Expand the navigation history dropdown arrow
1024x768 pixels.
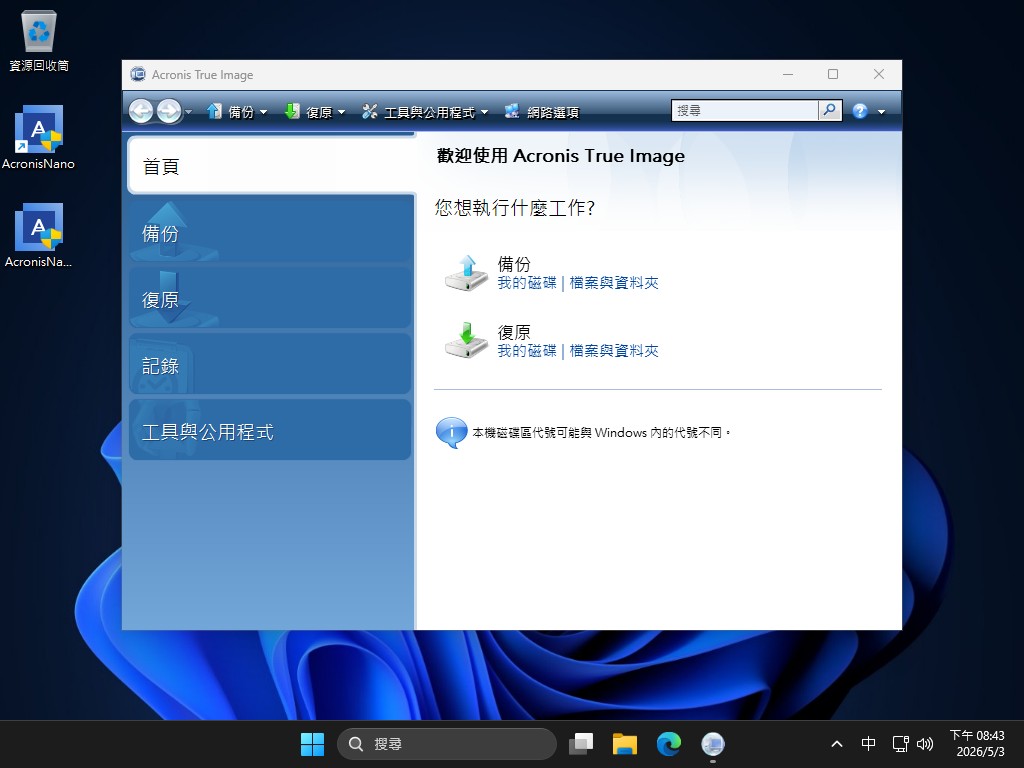pos(189,112)
